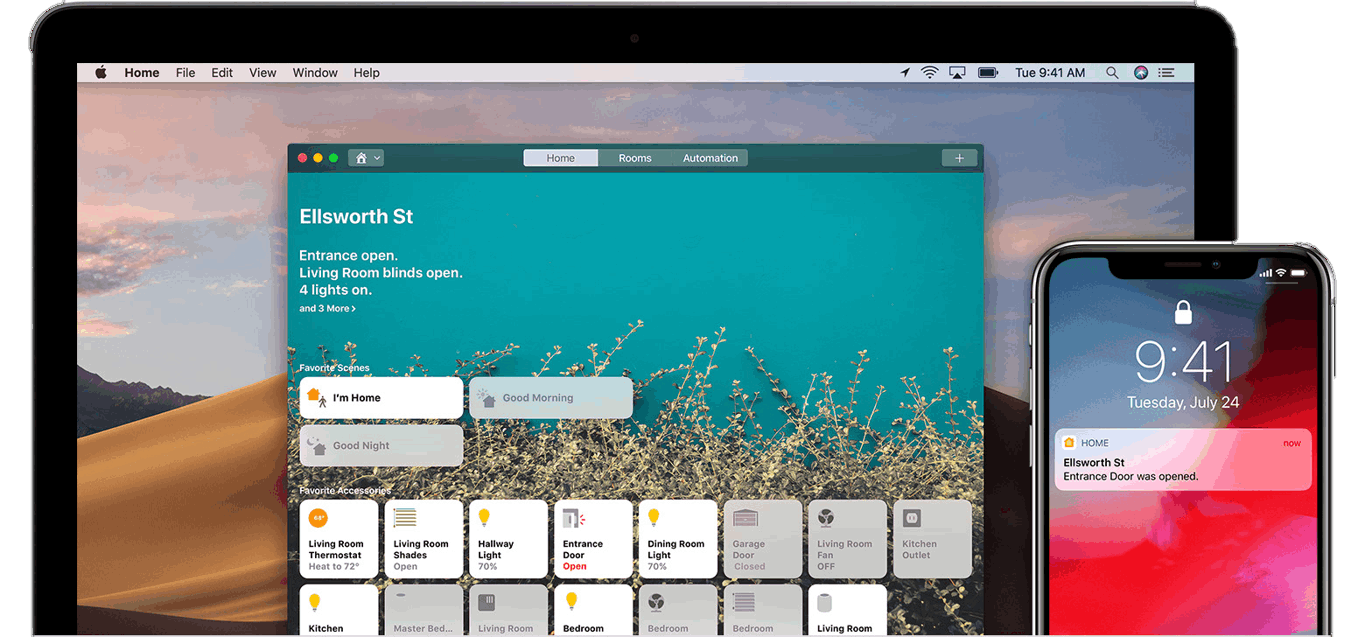Click the Wi-Fi status icon
1365x637 pixels.
(930, 73)
